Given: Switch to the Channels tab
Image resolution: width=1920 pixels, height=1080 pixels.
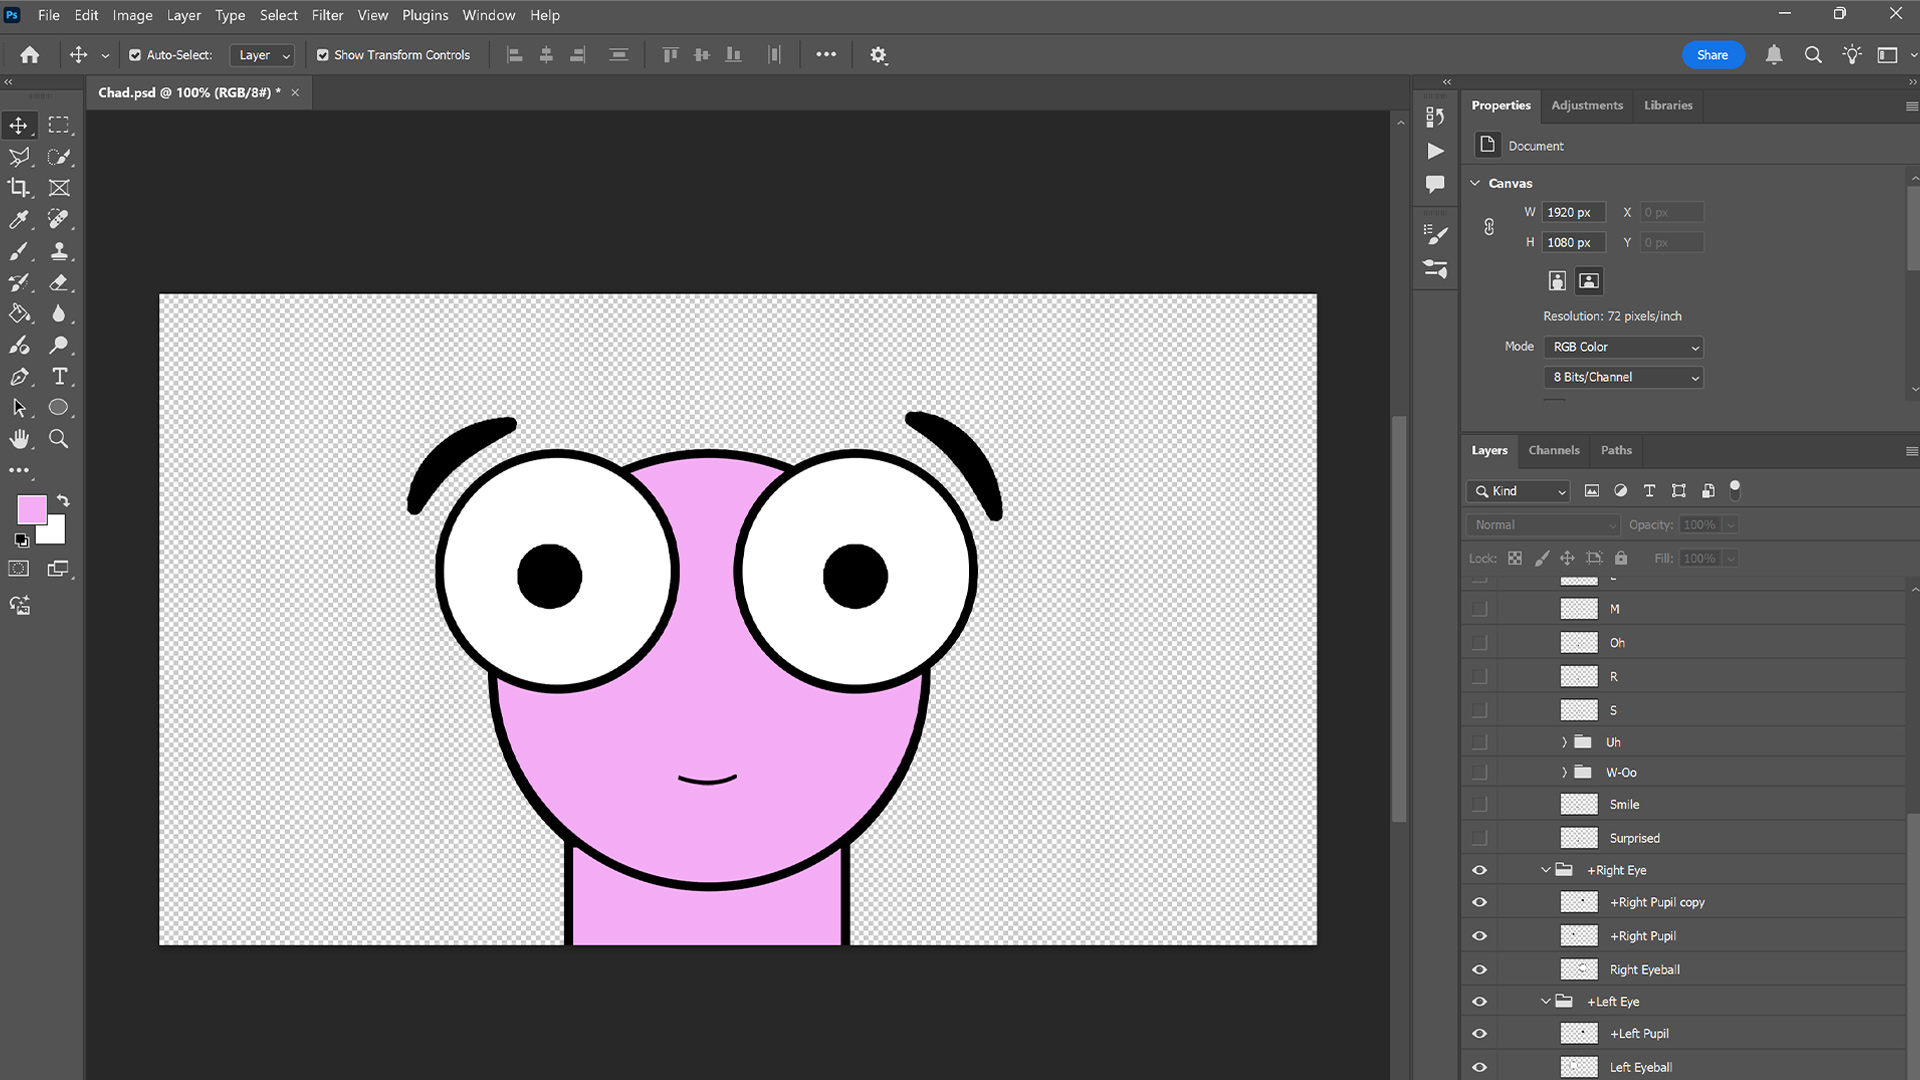Looking at the screenshot, I should (1554, 450).
